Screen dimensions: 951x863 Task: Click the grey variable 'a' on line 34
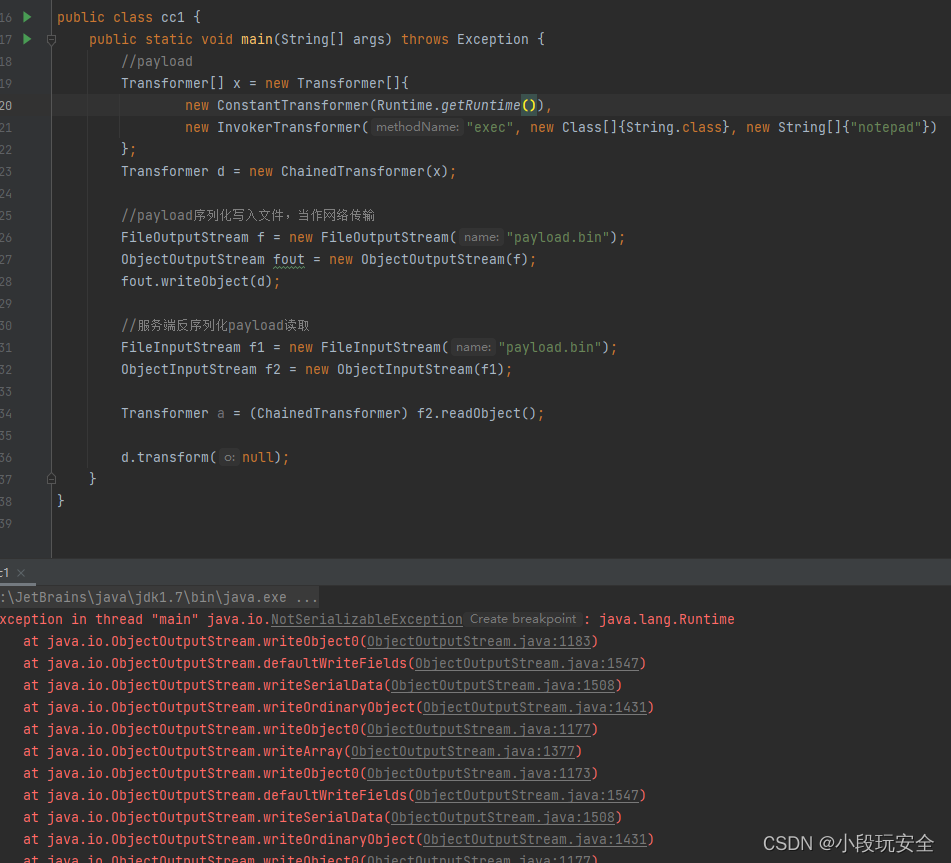pos(221,414)
